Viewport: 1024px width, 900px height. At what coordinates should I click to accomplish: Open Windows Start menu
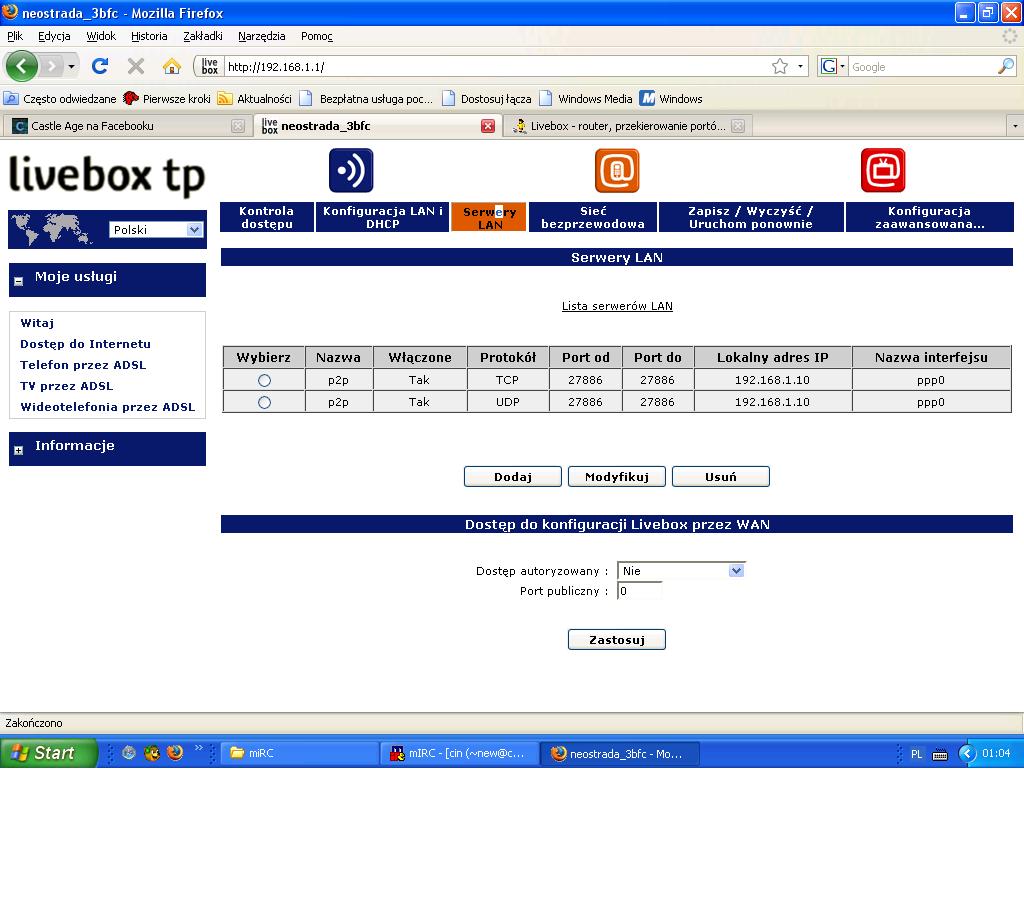[48, 753]
